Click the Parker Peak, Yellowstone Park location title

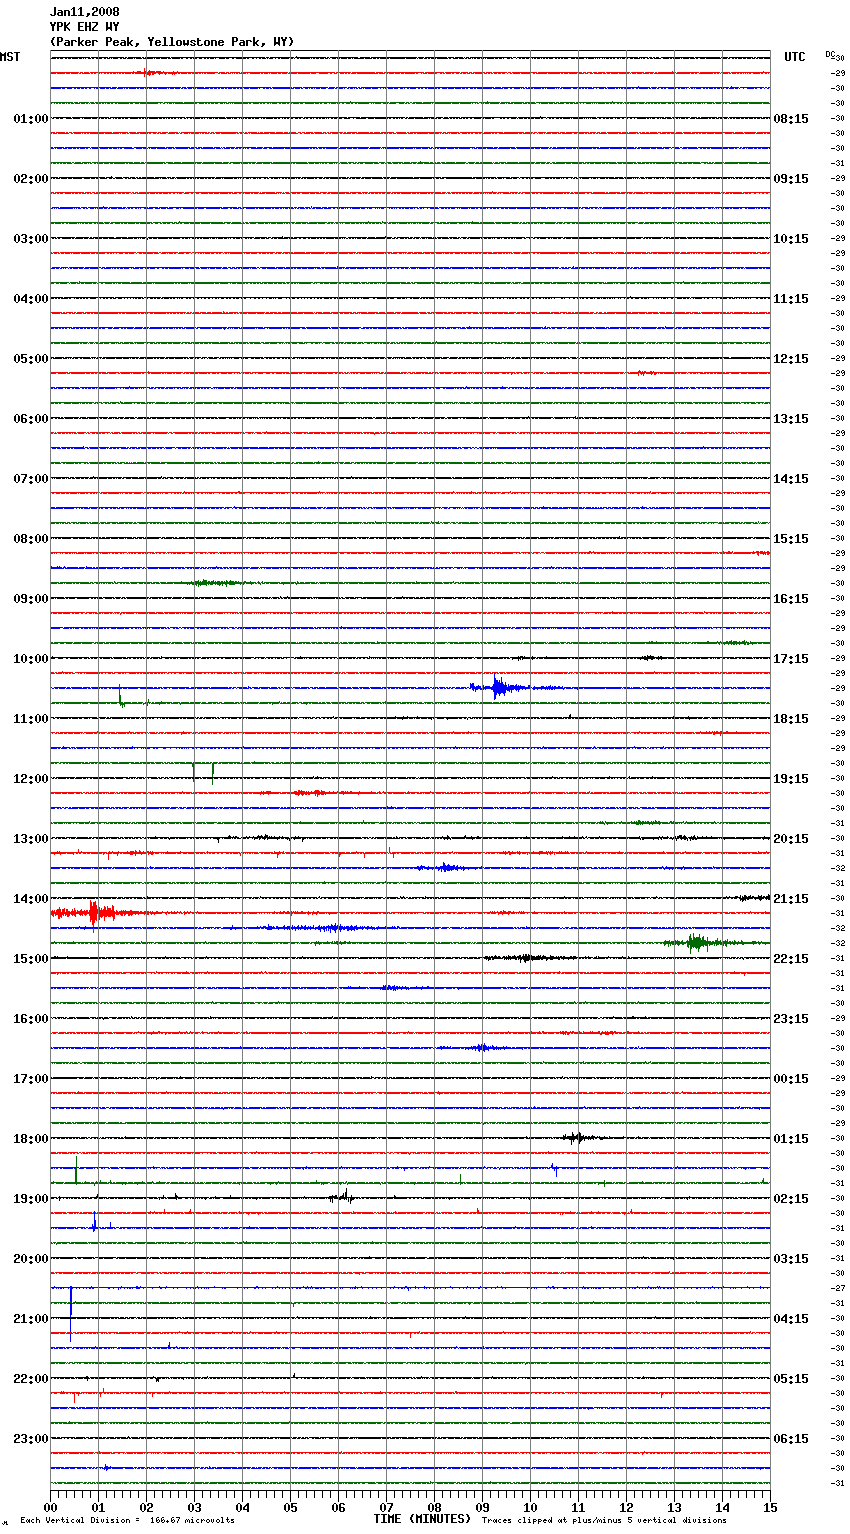point(172,42)
